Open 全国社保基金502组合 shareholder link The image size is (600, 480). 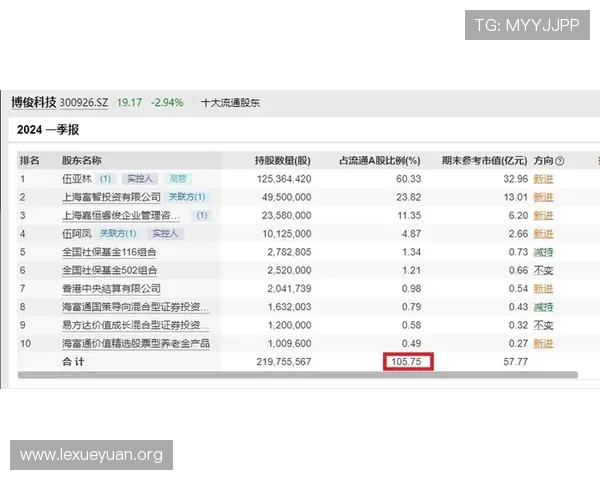click(x=109, y=271)
